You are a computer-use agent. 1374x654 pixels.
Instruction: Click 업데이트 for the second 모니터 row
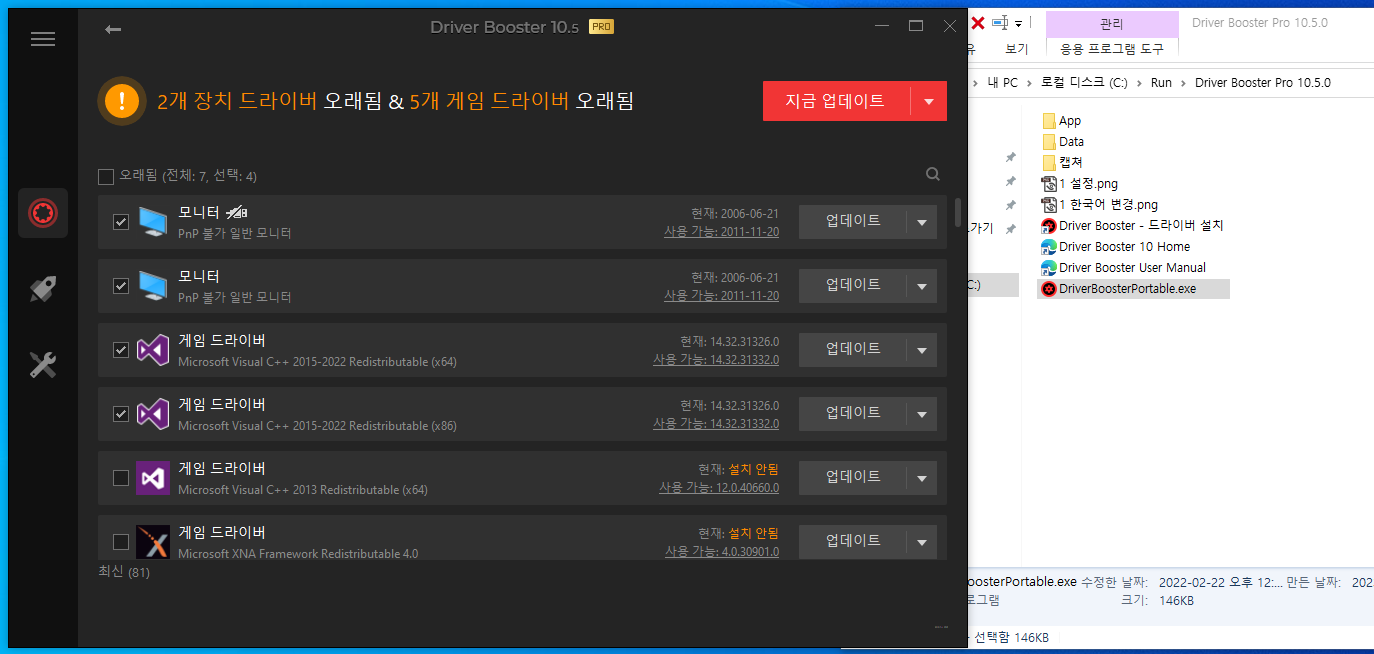853,286
